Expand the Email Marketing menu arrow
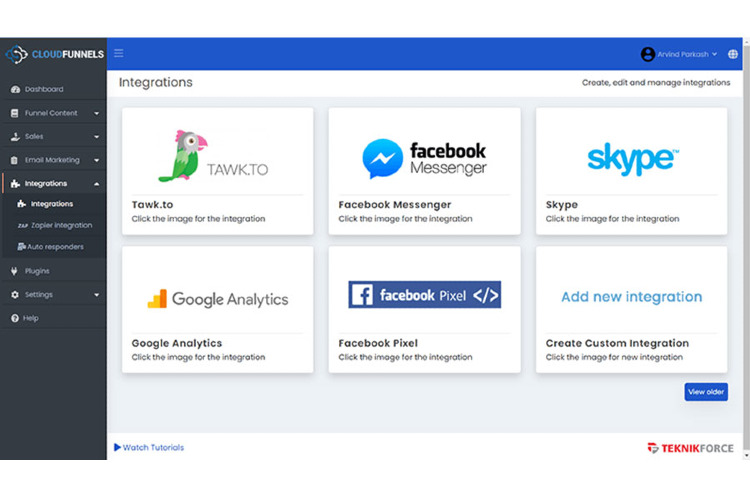 point(97,160)
